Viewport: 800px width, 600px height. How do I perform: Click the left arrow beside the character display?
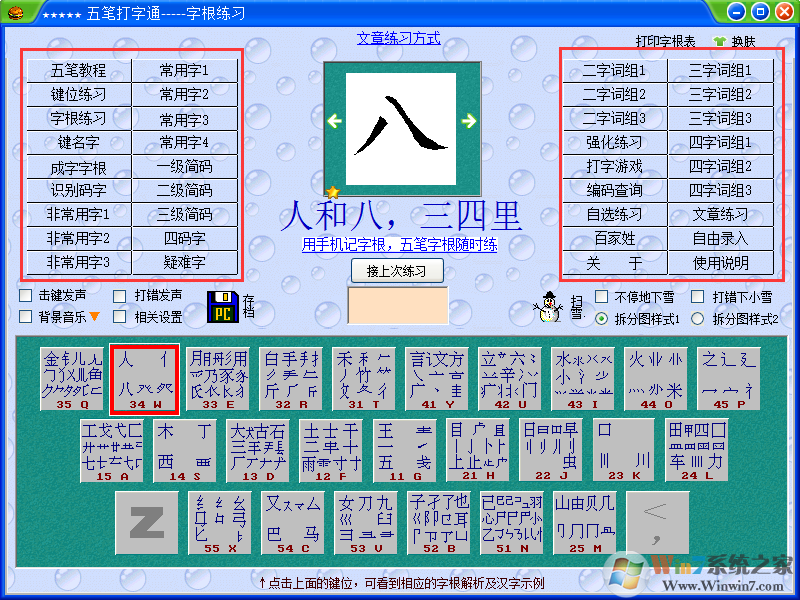coord(334,120)
